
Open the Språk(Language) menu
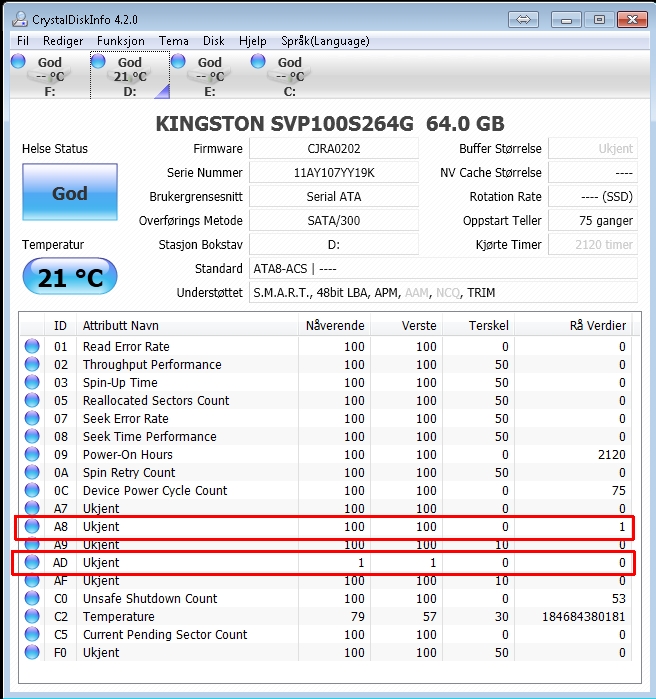click(325, 41)
